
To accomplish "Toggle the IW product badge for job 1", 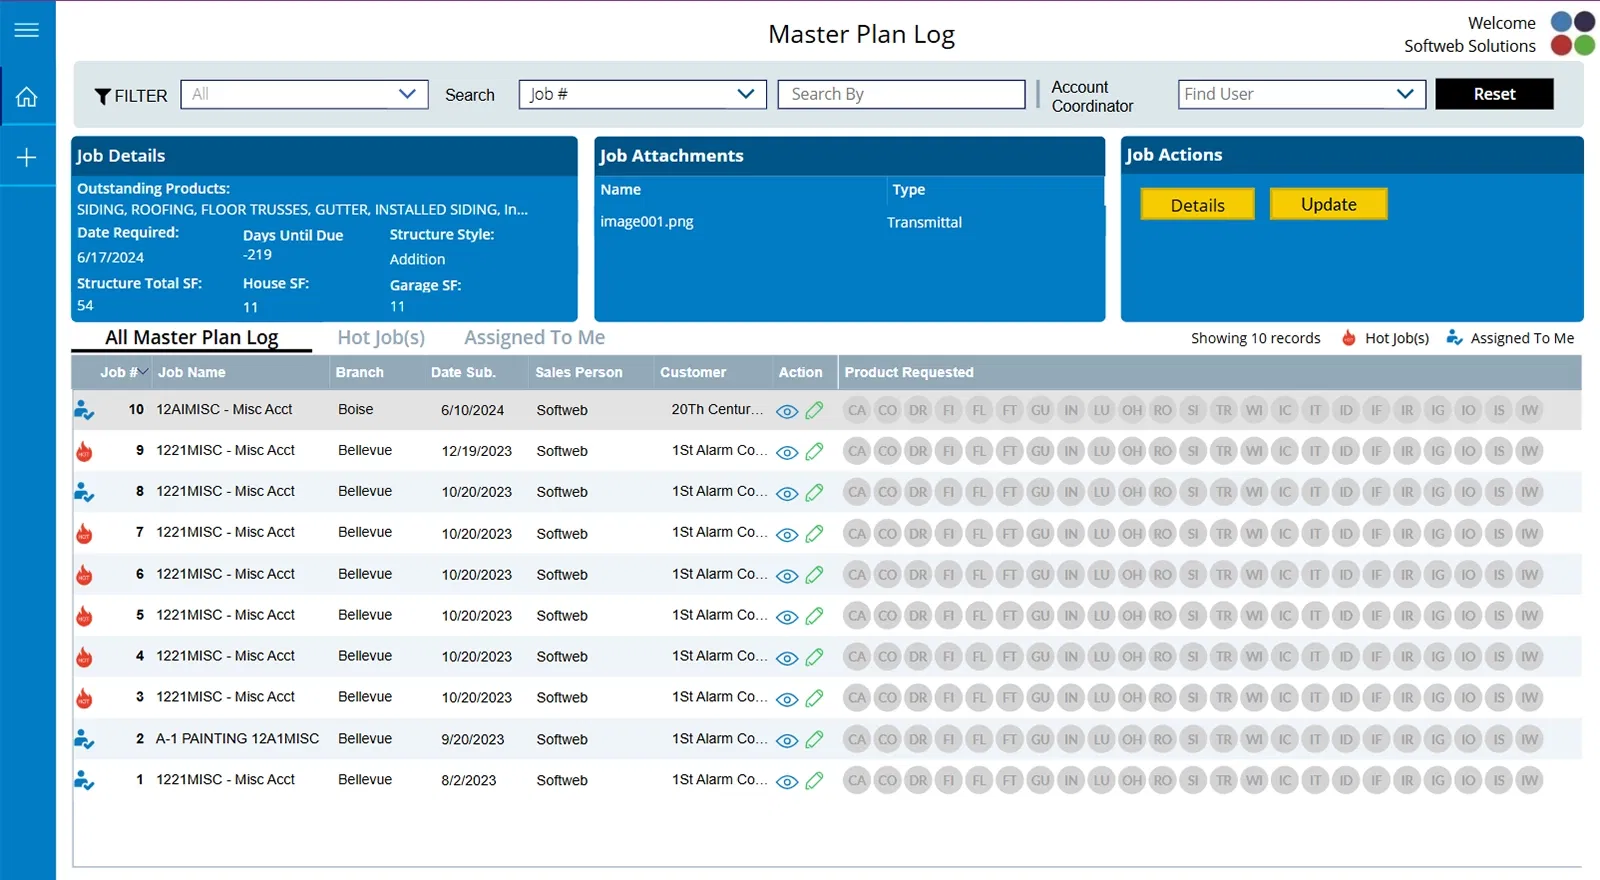I will coord(1529,780).
